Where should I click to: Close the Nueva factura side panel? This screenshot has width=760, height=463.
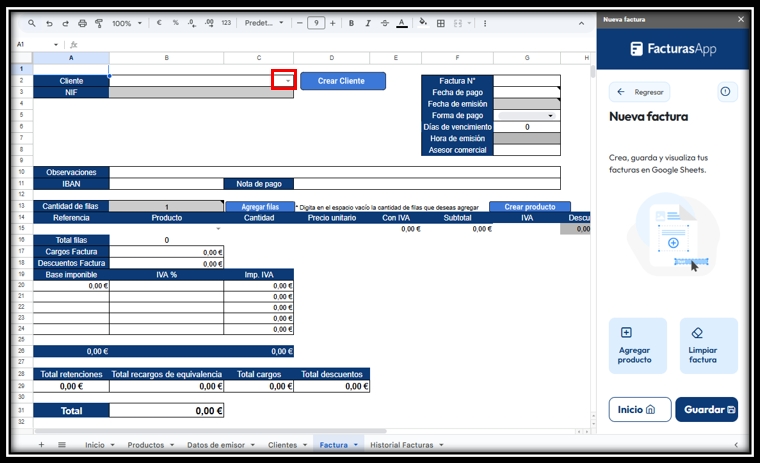(741, 18)
